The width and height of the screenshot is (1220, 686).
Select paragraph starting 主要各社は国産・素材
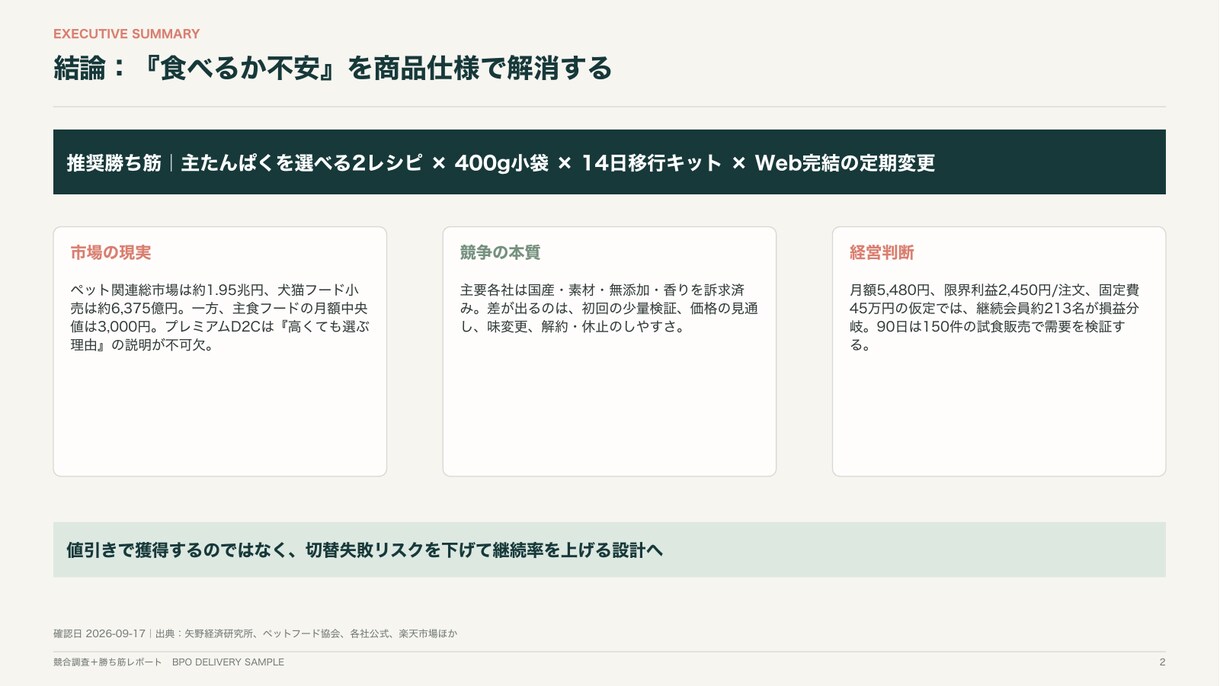coord(608,308)
